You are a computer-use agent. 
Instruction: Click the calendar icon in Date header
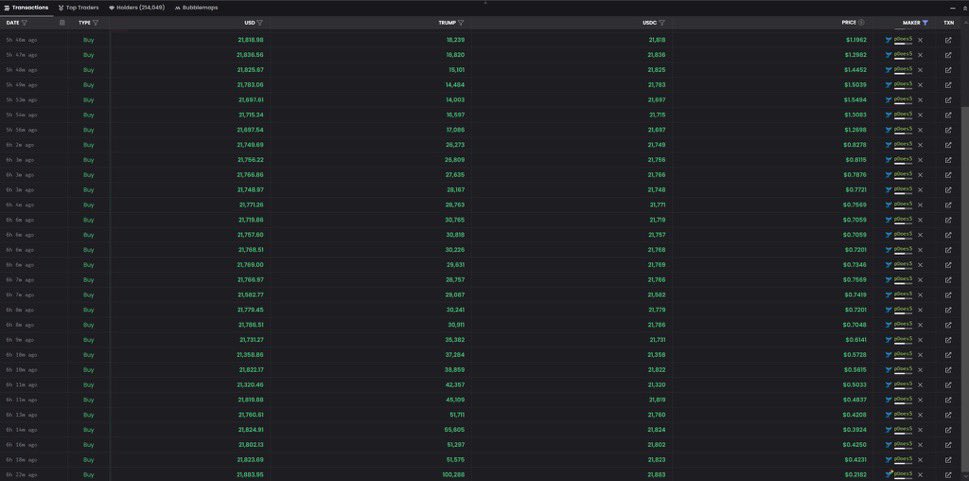(x=62, y=23)
